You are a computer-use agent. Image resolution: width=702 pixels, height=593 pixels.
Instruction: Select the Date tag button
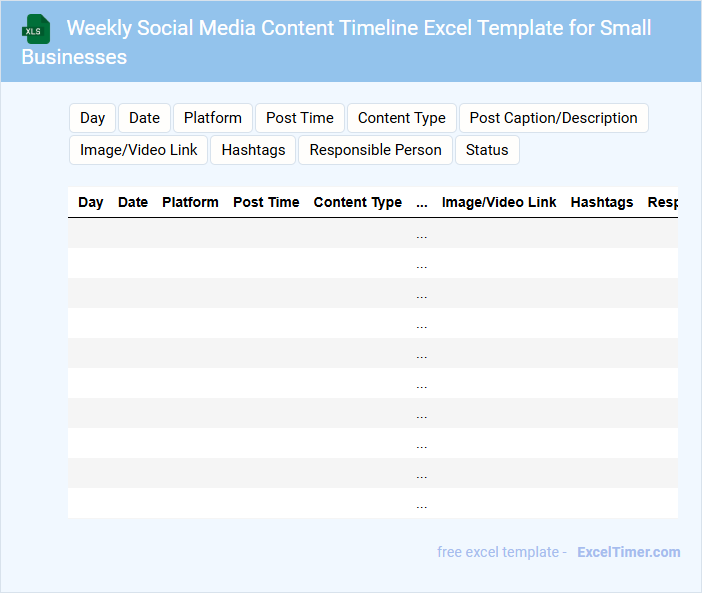(144, 118)
